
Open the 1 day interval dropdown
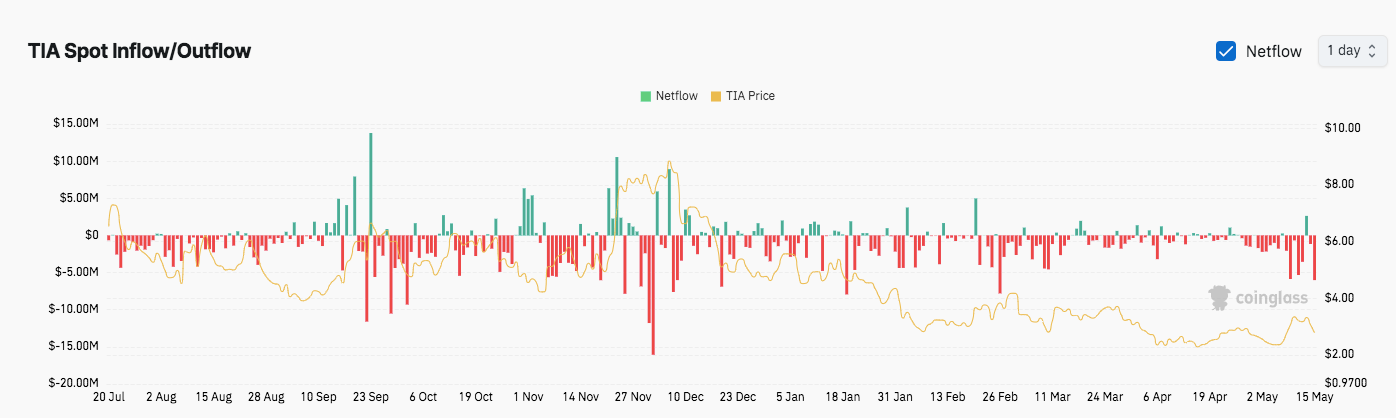(1352, 50)
